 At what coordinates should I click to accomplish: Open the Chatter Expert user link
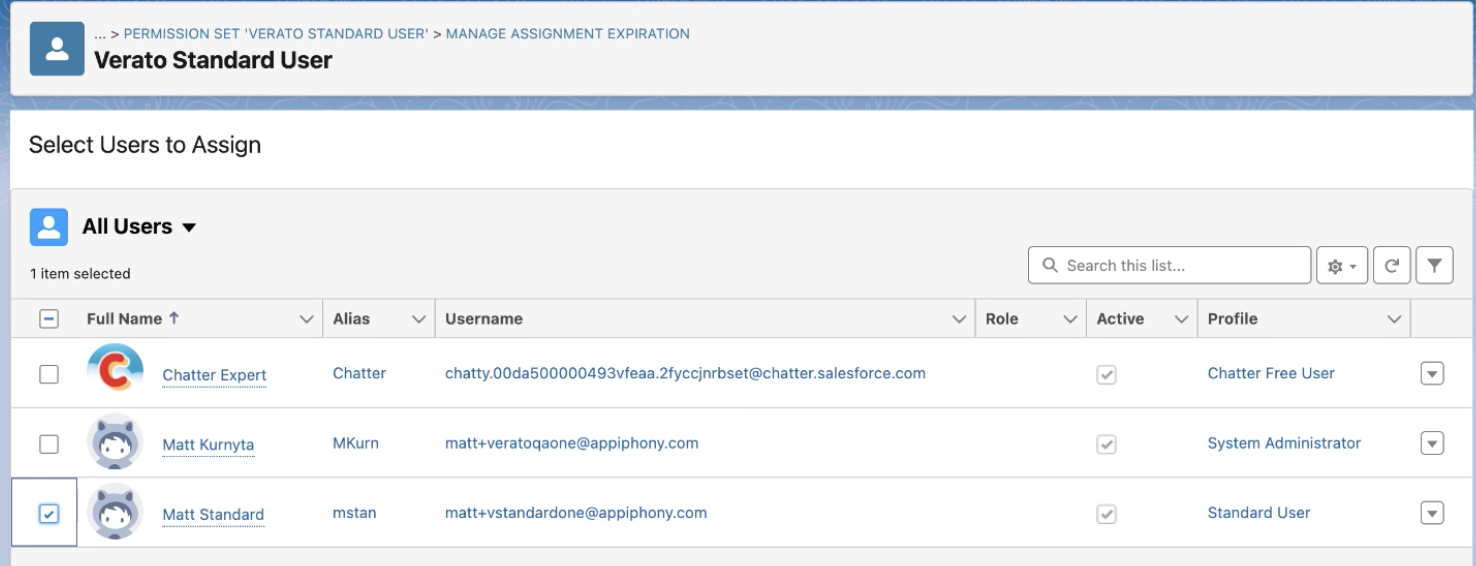(x=214, y=376)
